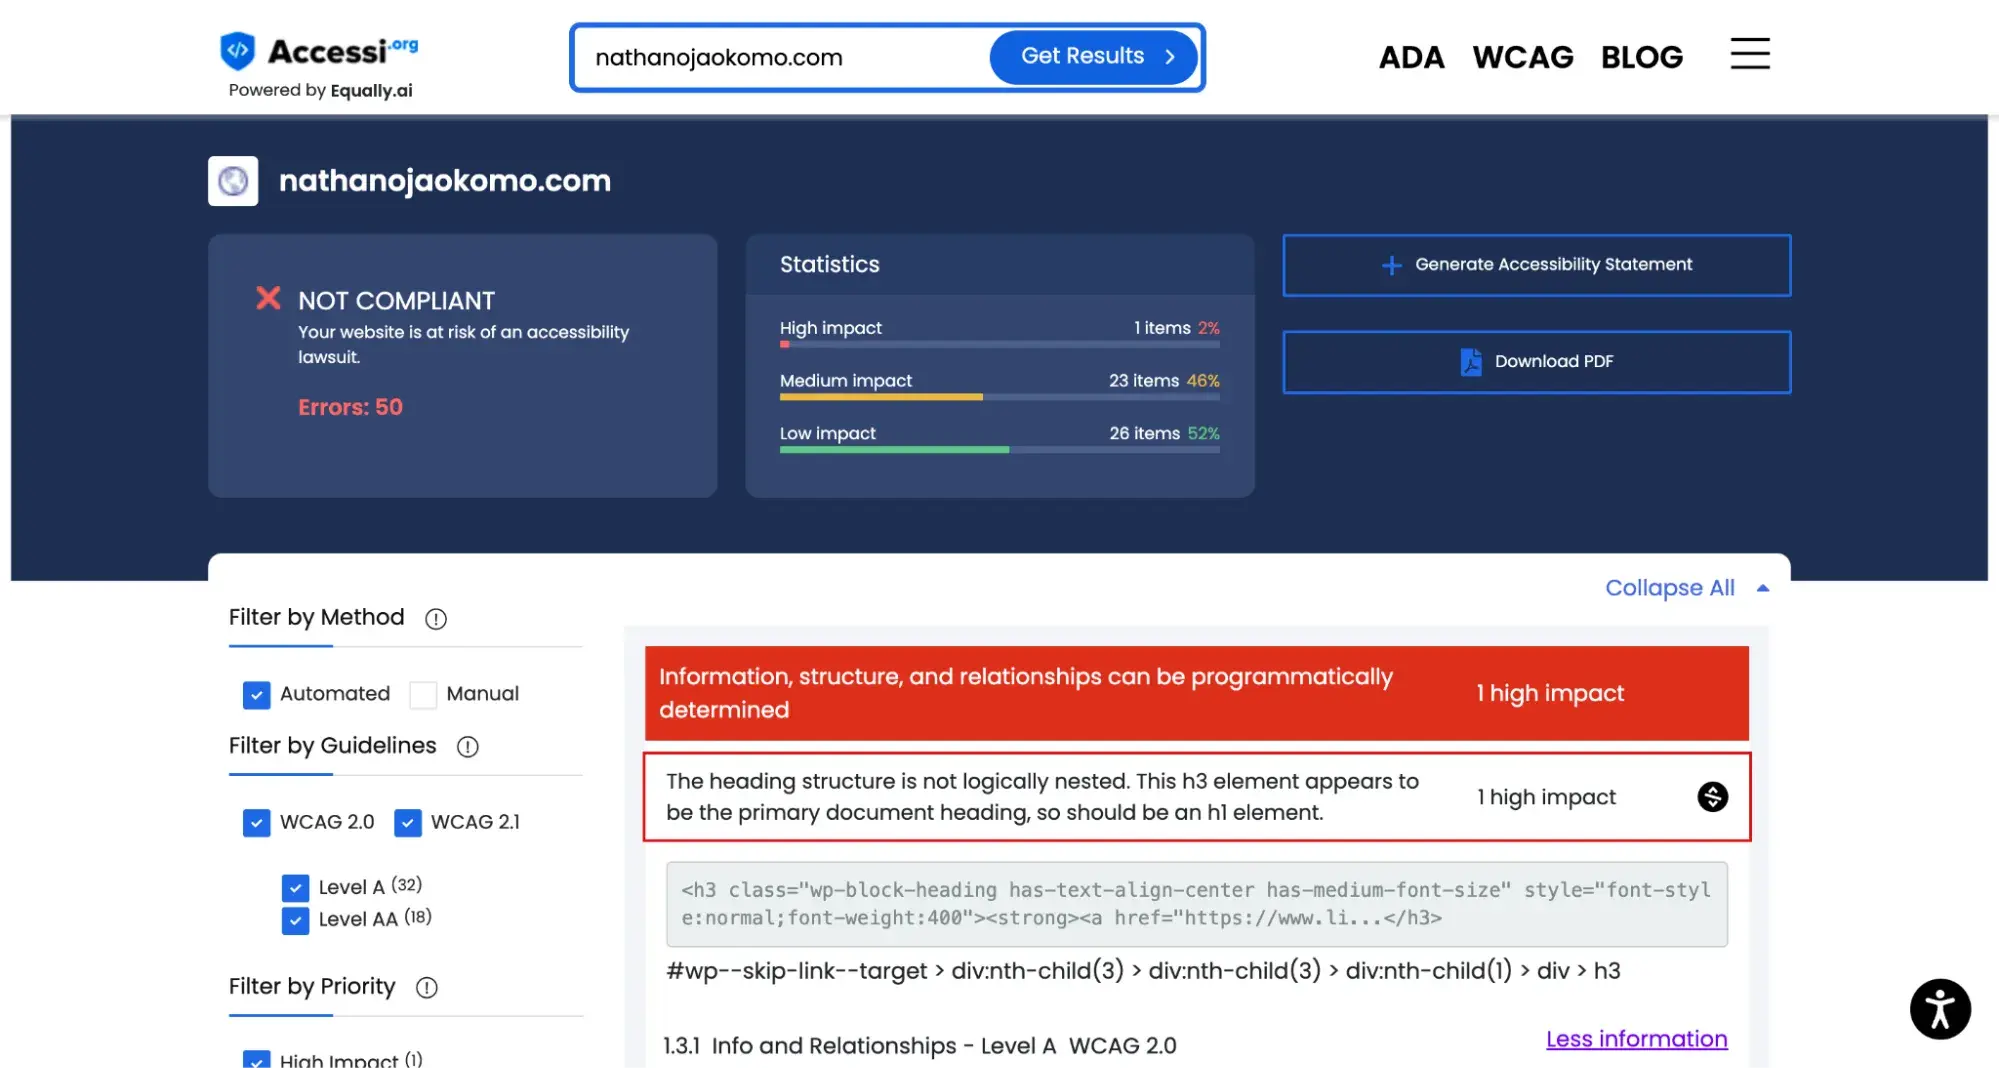
Task: Click Generate Accessibility Statement button
Action: [1536, 265]
